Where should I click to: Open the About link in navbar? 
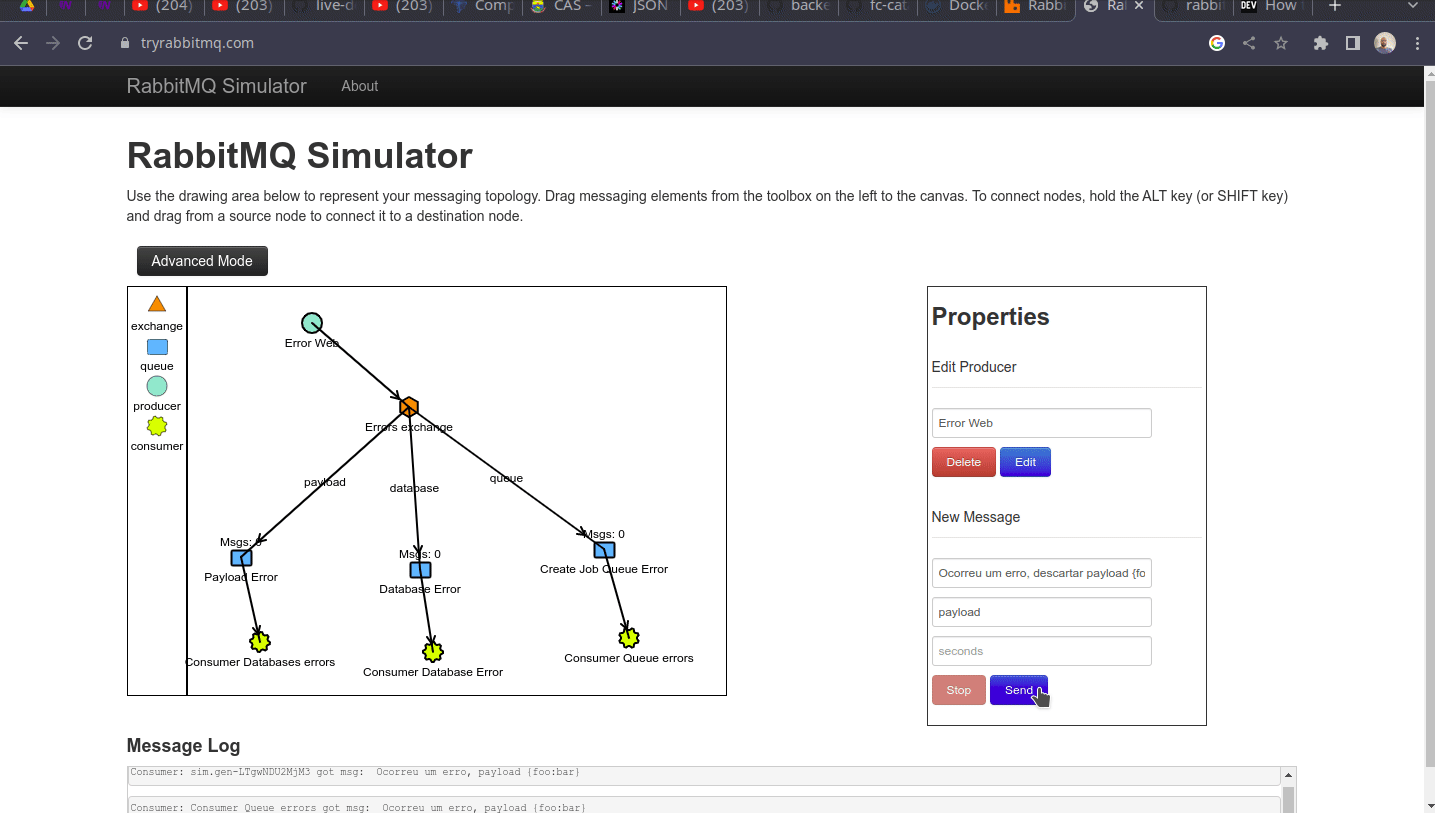[360, 86]
